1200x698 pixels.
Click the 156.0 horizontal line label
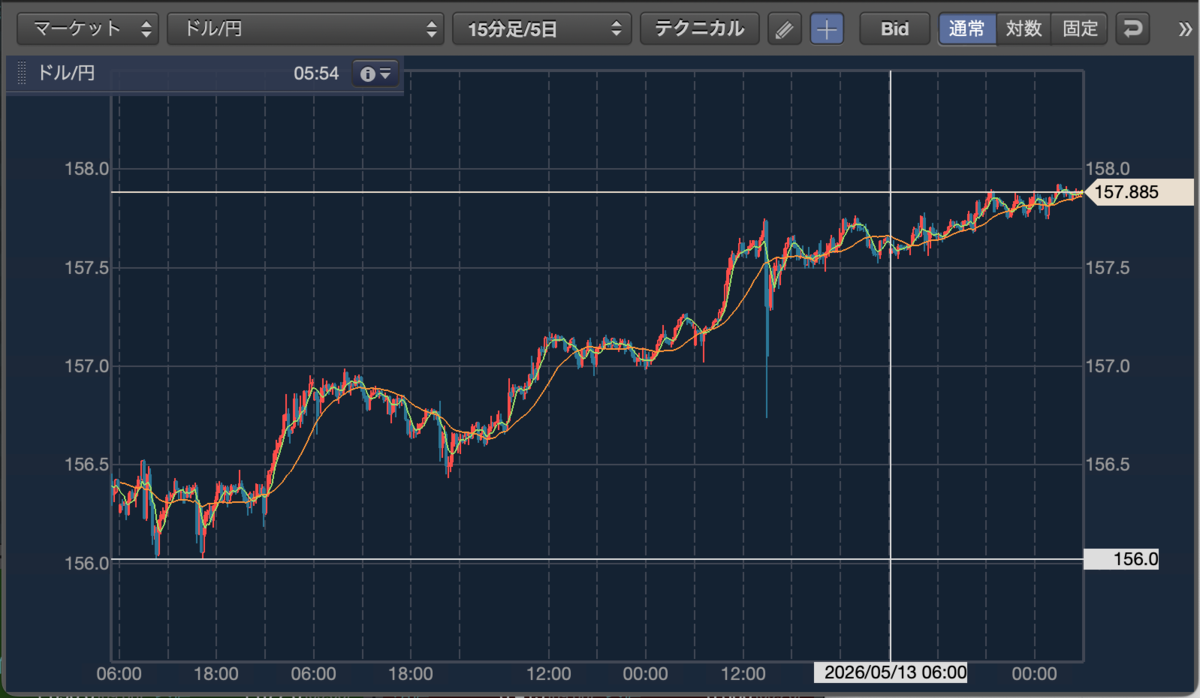point(1121,560)
